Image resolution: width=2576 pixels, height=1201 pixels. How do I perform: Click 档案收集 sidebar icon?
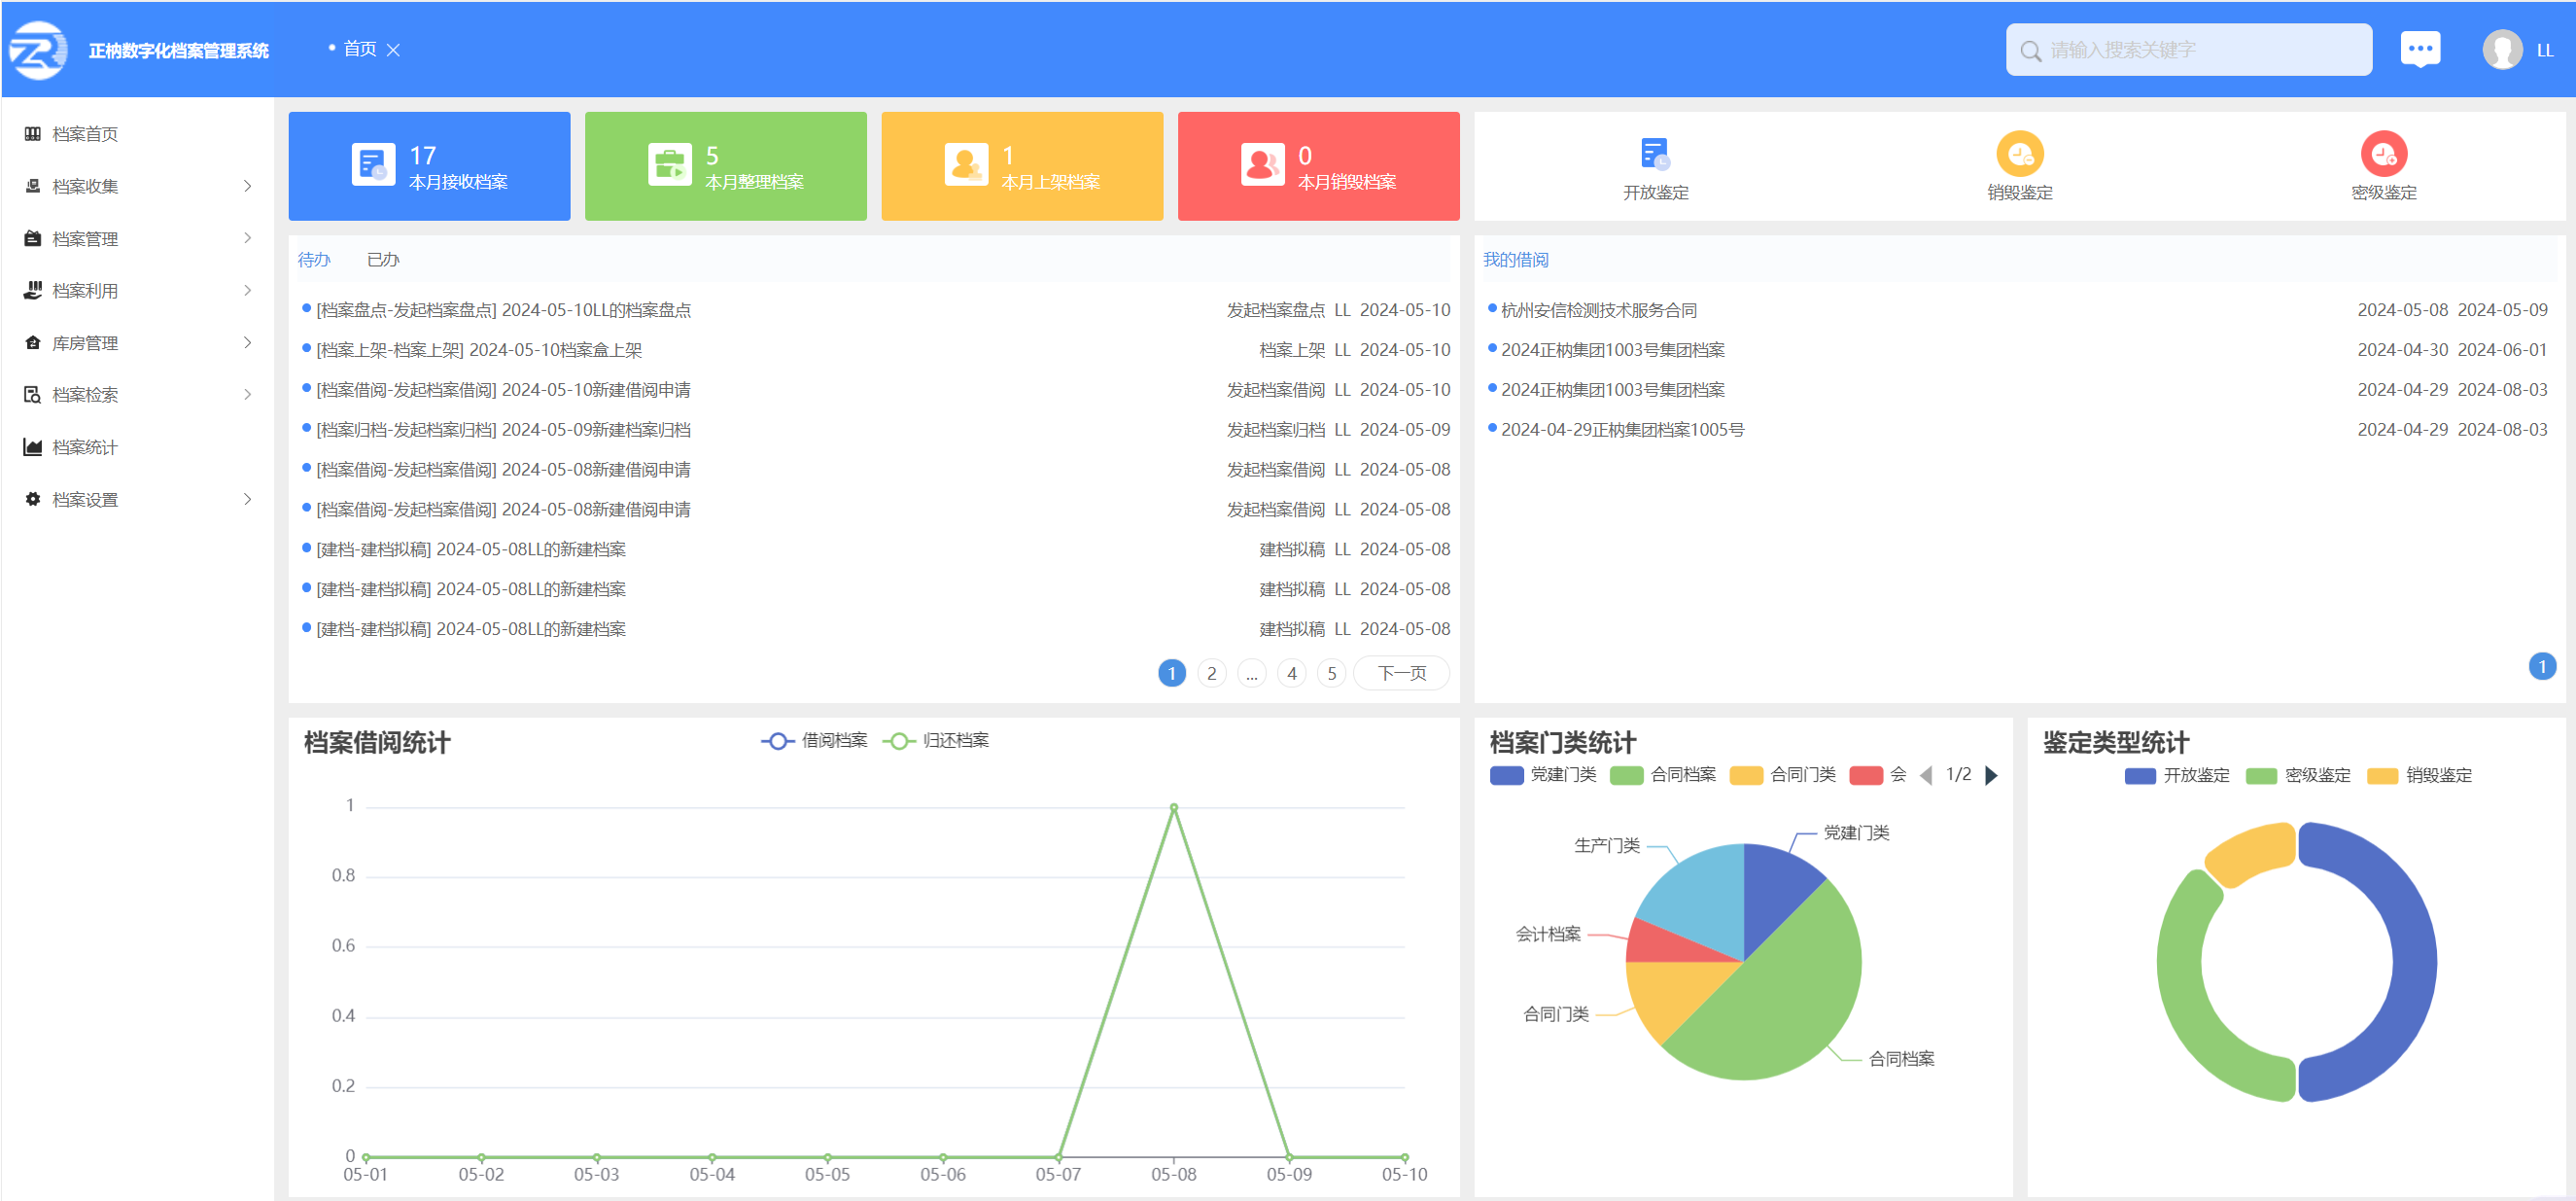pos(33,186)
